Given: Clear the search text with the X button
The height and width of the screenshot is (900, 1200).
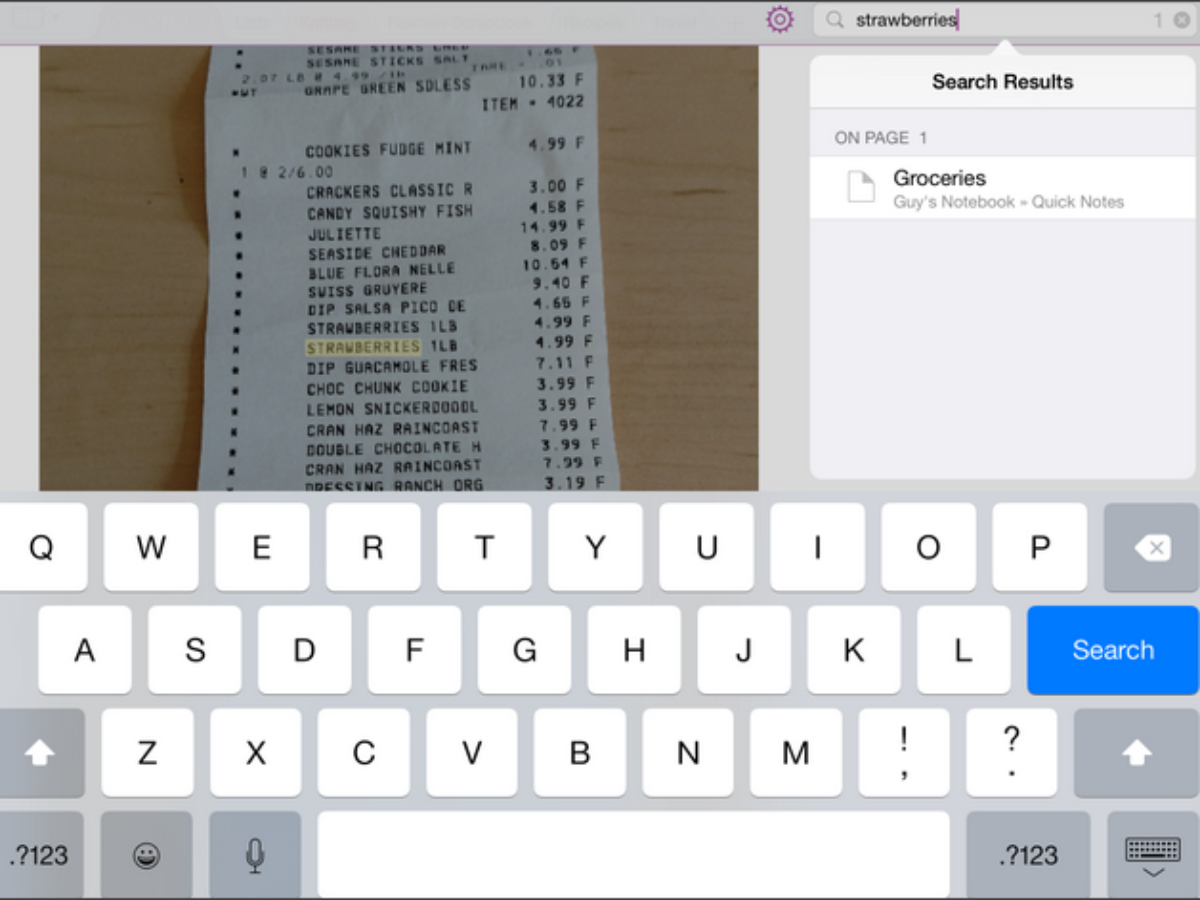Looking at the screenshot, I should pyautogui.click(x=1181, y=20).
